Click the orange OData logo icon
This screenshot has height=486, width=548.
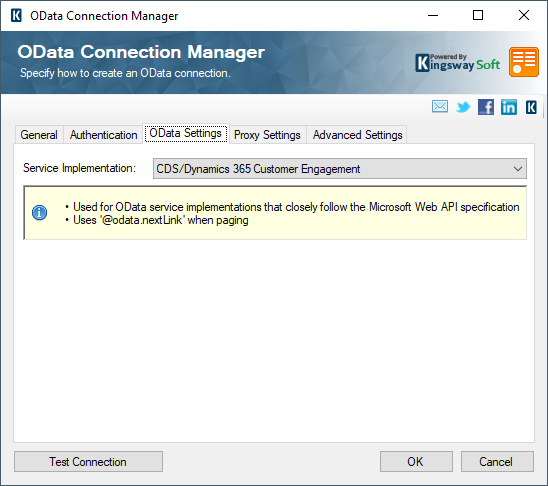pyautogui.click(x=524, y=62)
